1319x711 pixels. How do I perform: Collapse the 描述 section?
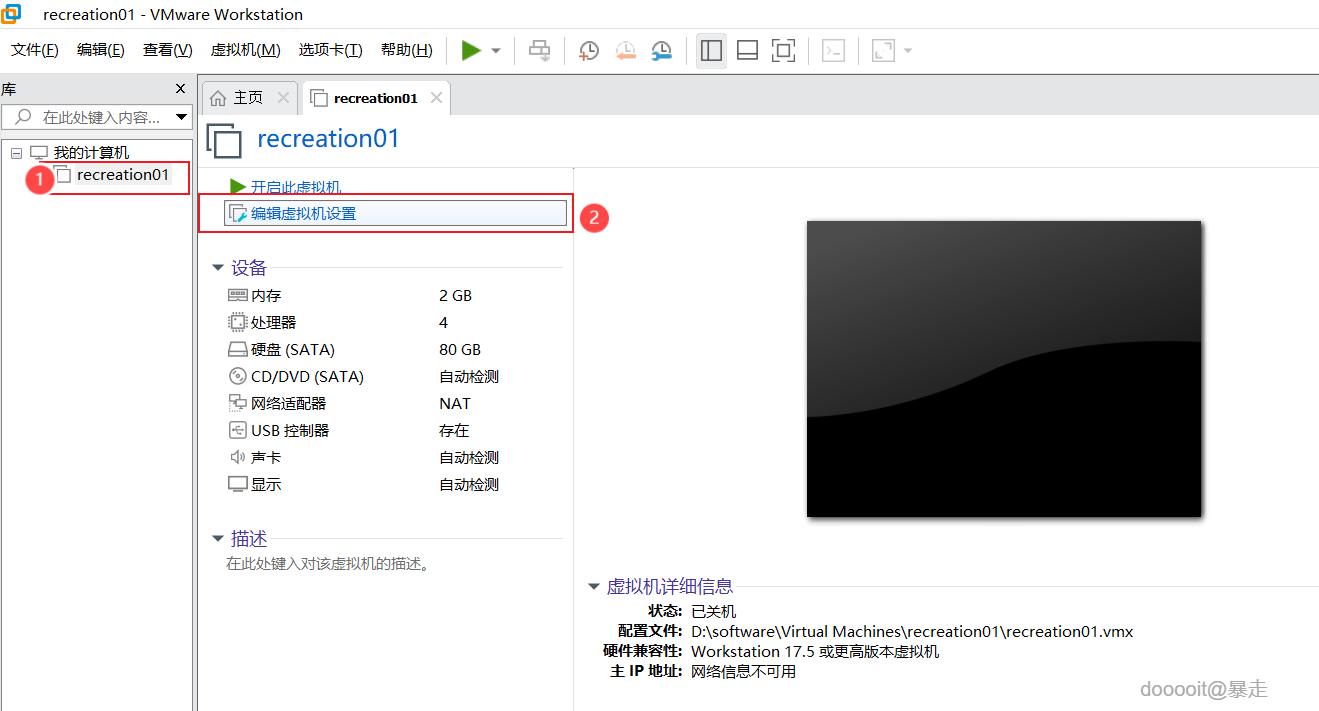click(218, 538)
